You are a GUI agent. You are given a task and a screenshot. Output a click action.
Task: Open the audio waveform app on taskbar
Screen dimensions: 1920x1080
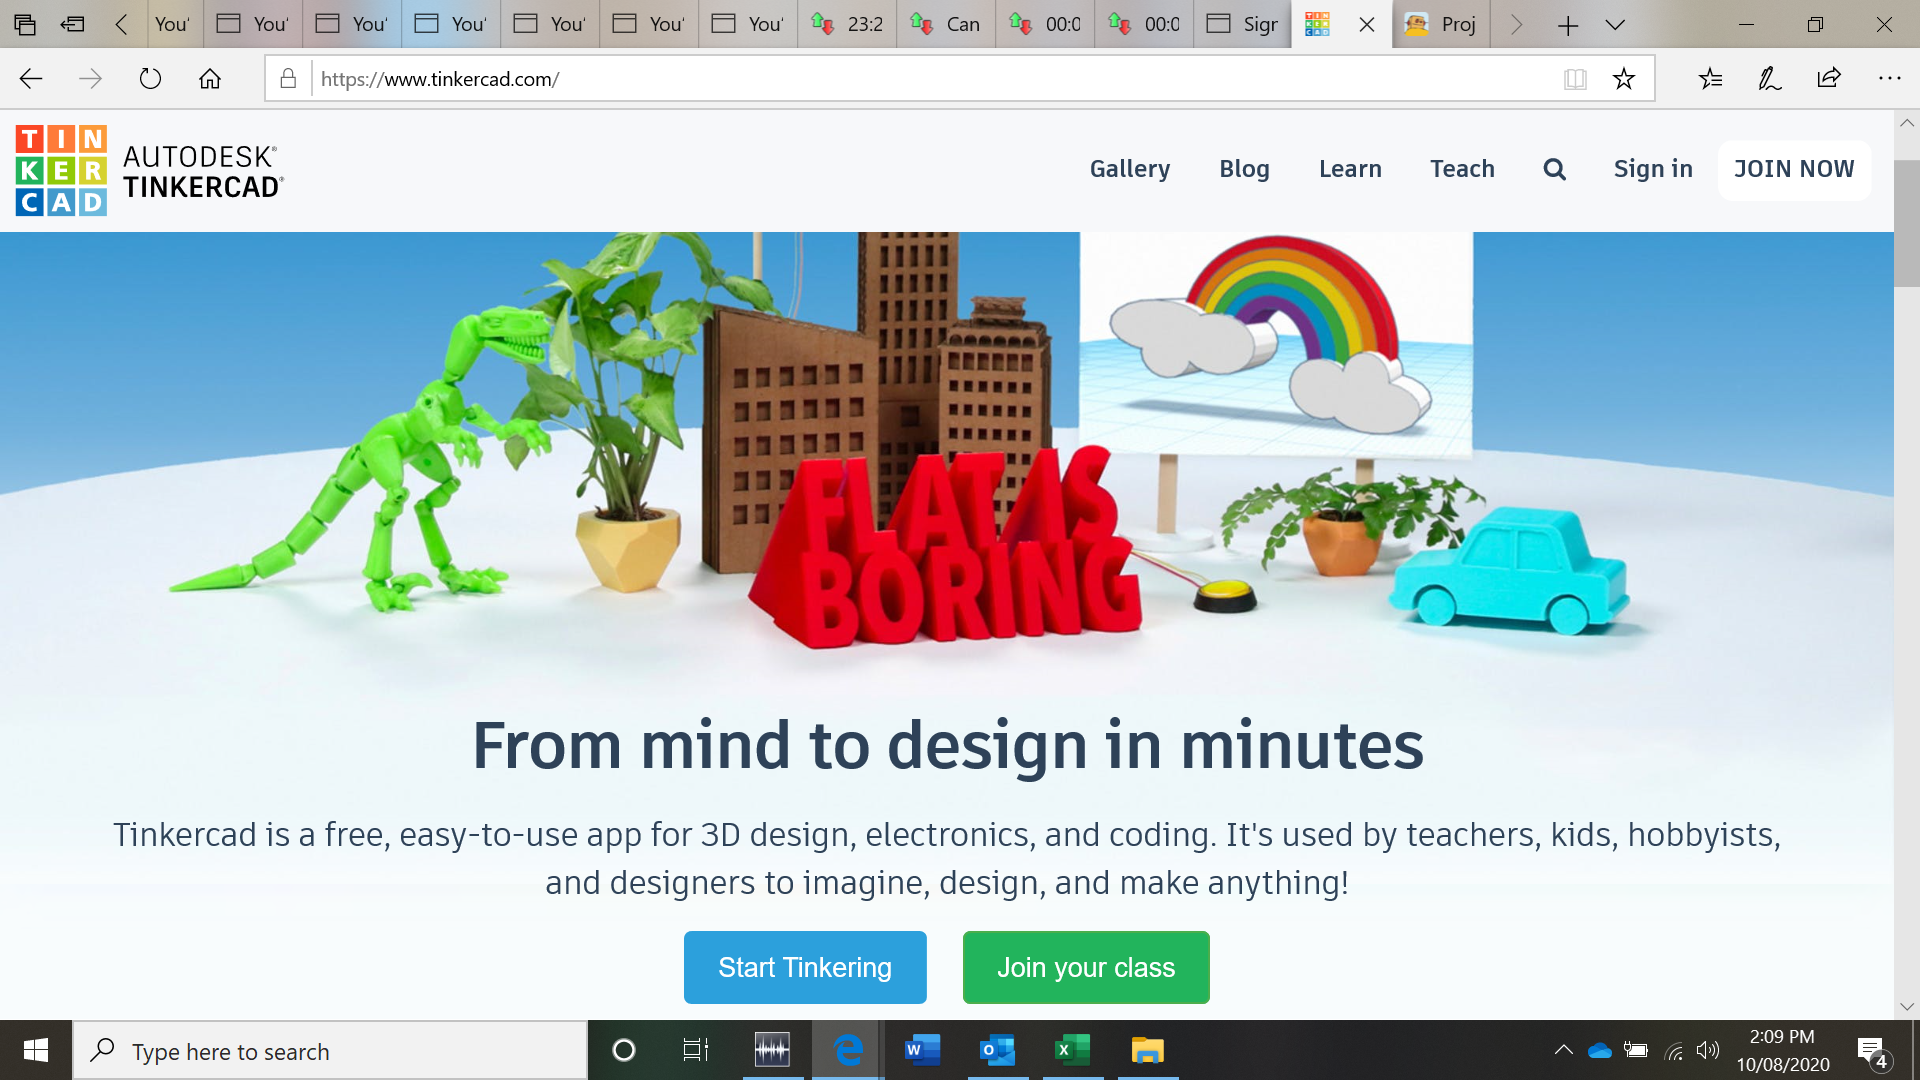coord(772,1050)
